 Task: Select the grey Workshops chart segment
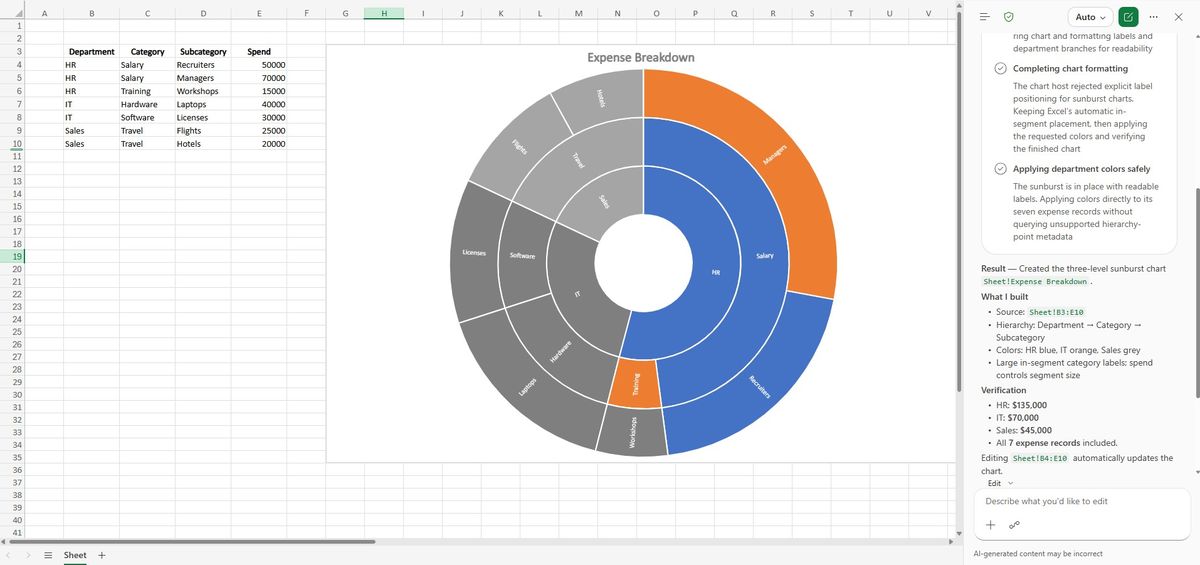click(x=631, y=432)
